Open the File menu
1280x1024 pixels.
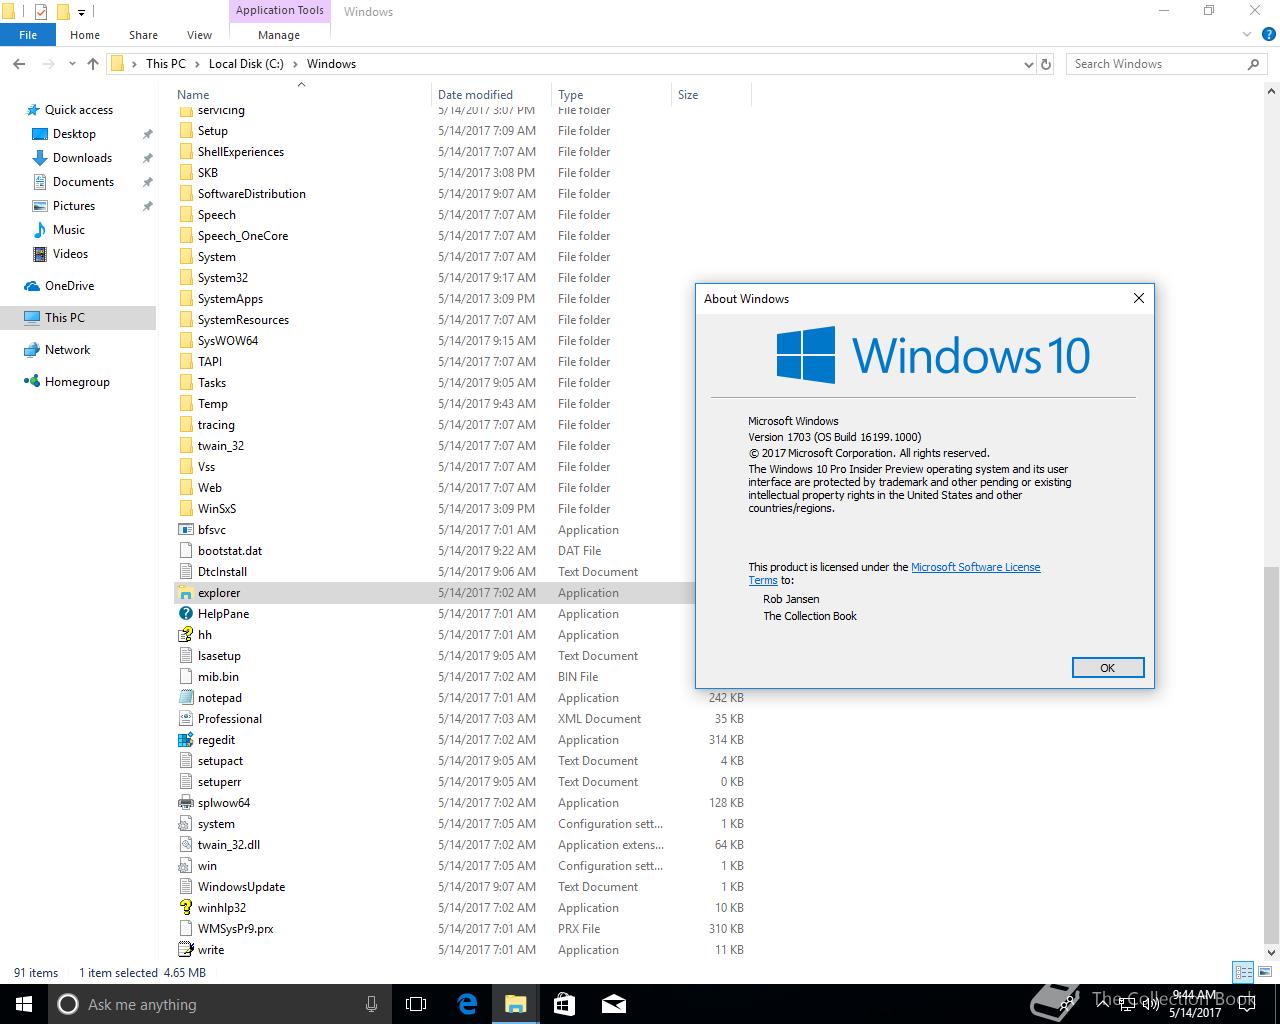click(28, 35)
